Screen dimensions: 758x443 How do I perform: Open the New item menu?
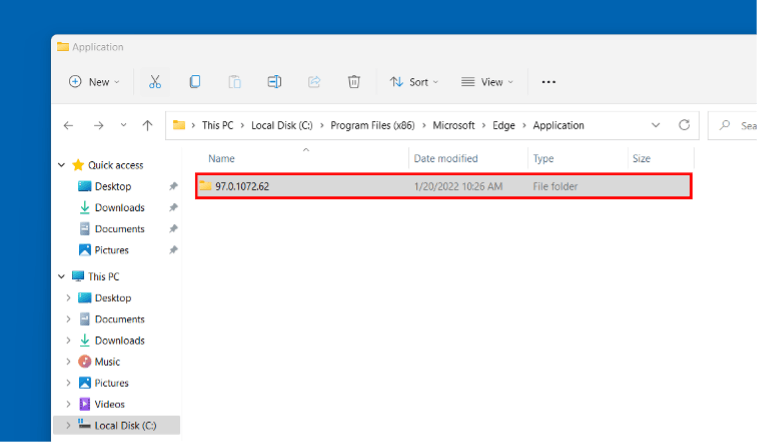[x=94, y=82]
